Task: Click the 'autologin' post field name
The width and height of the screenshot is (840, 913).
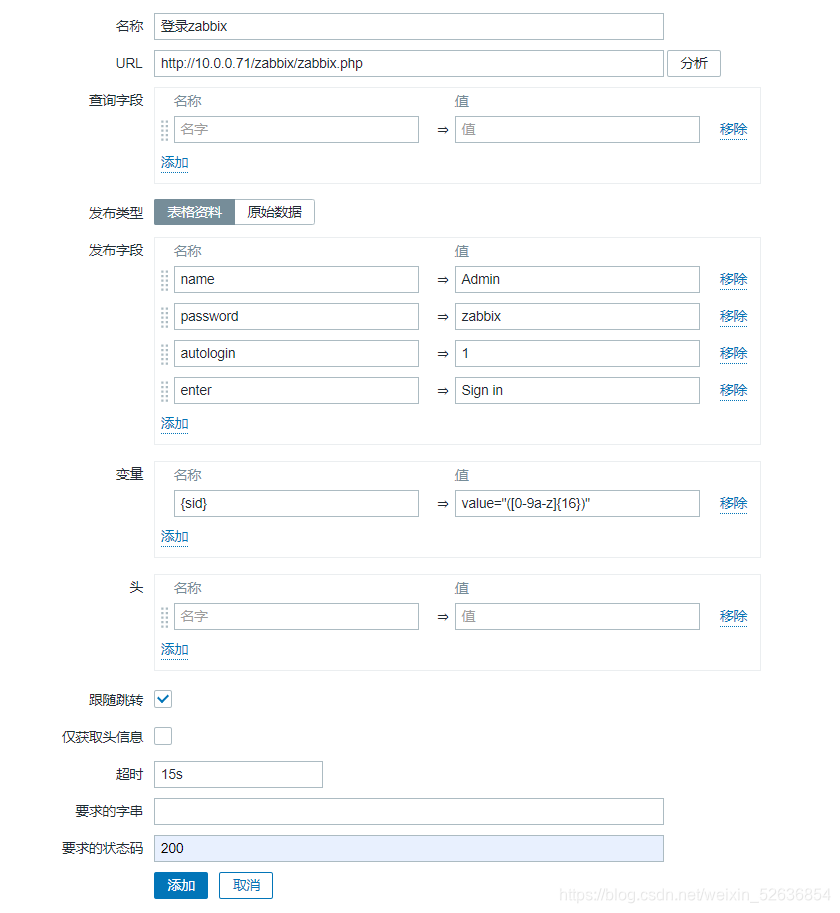Action: 296,353
